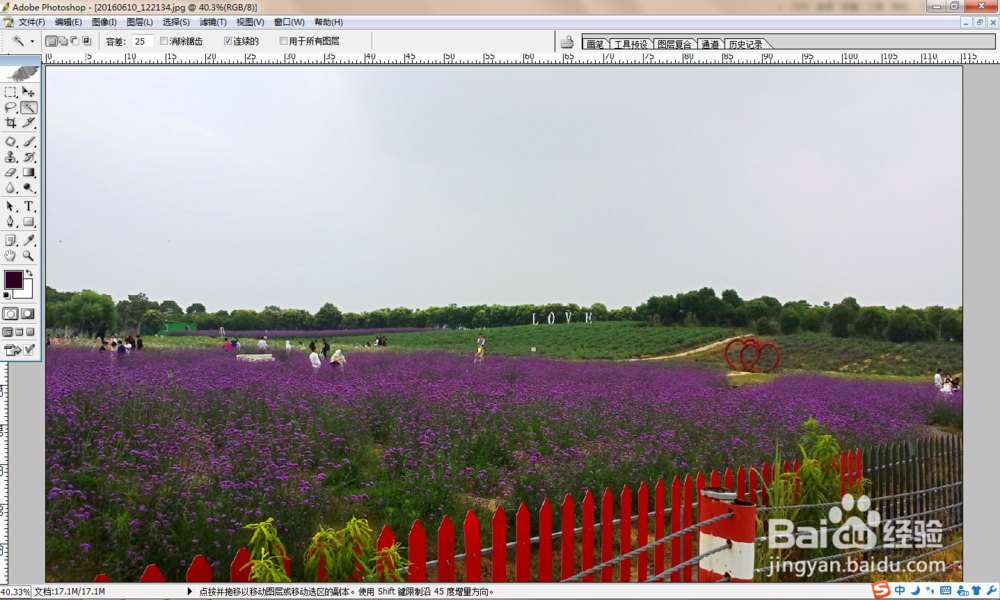
Task: Select Full Screen Mode button
Action: (31, 332)
